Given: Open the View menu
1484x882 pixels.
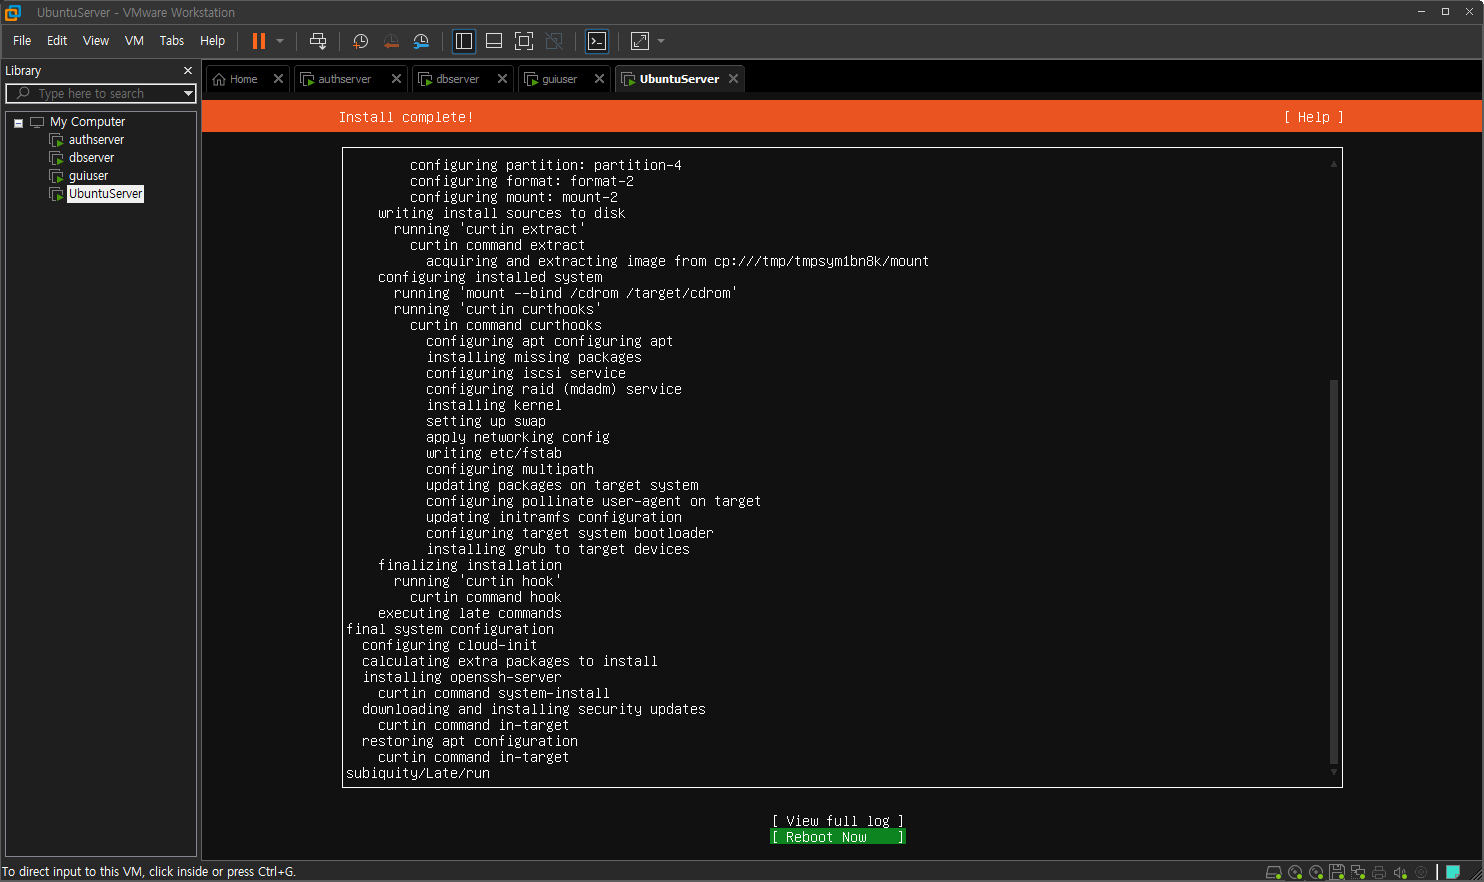Looking at the screenshot, I should tap(96, 41).
